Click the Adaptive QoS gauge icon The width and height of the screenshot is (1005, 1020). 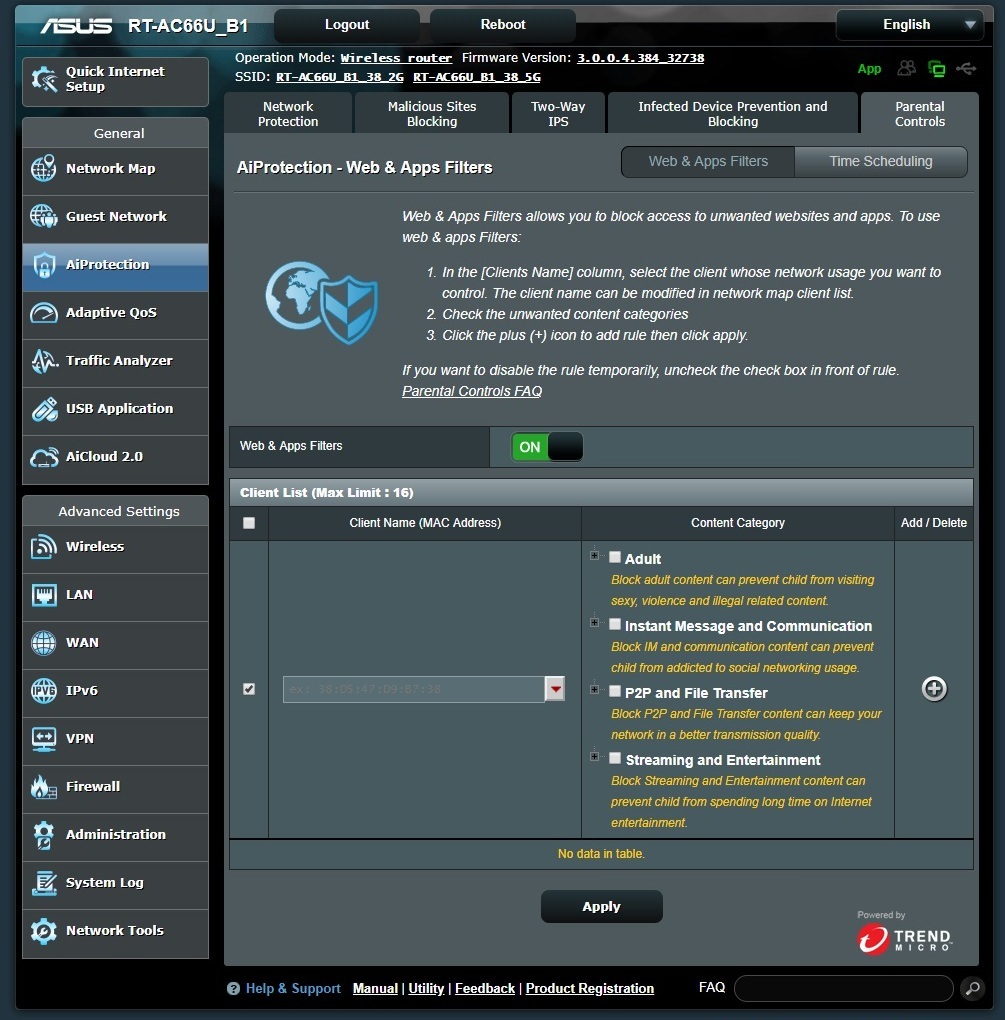pos(44,313)
